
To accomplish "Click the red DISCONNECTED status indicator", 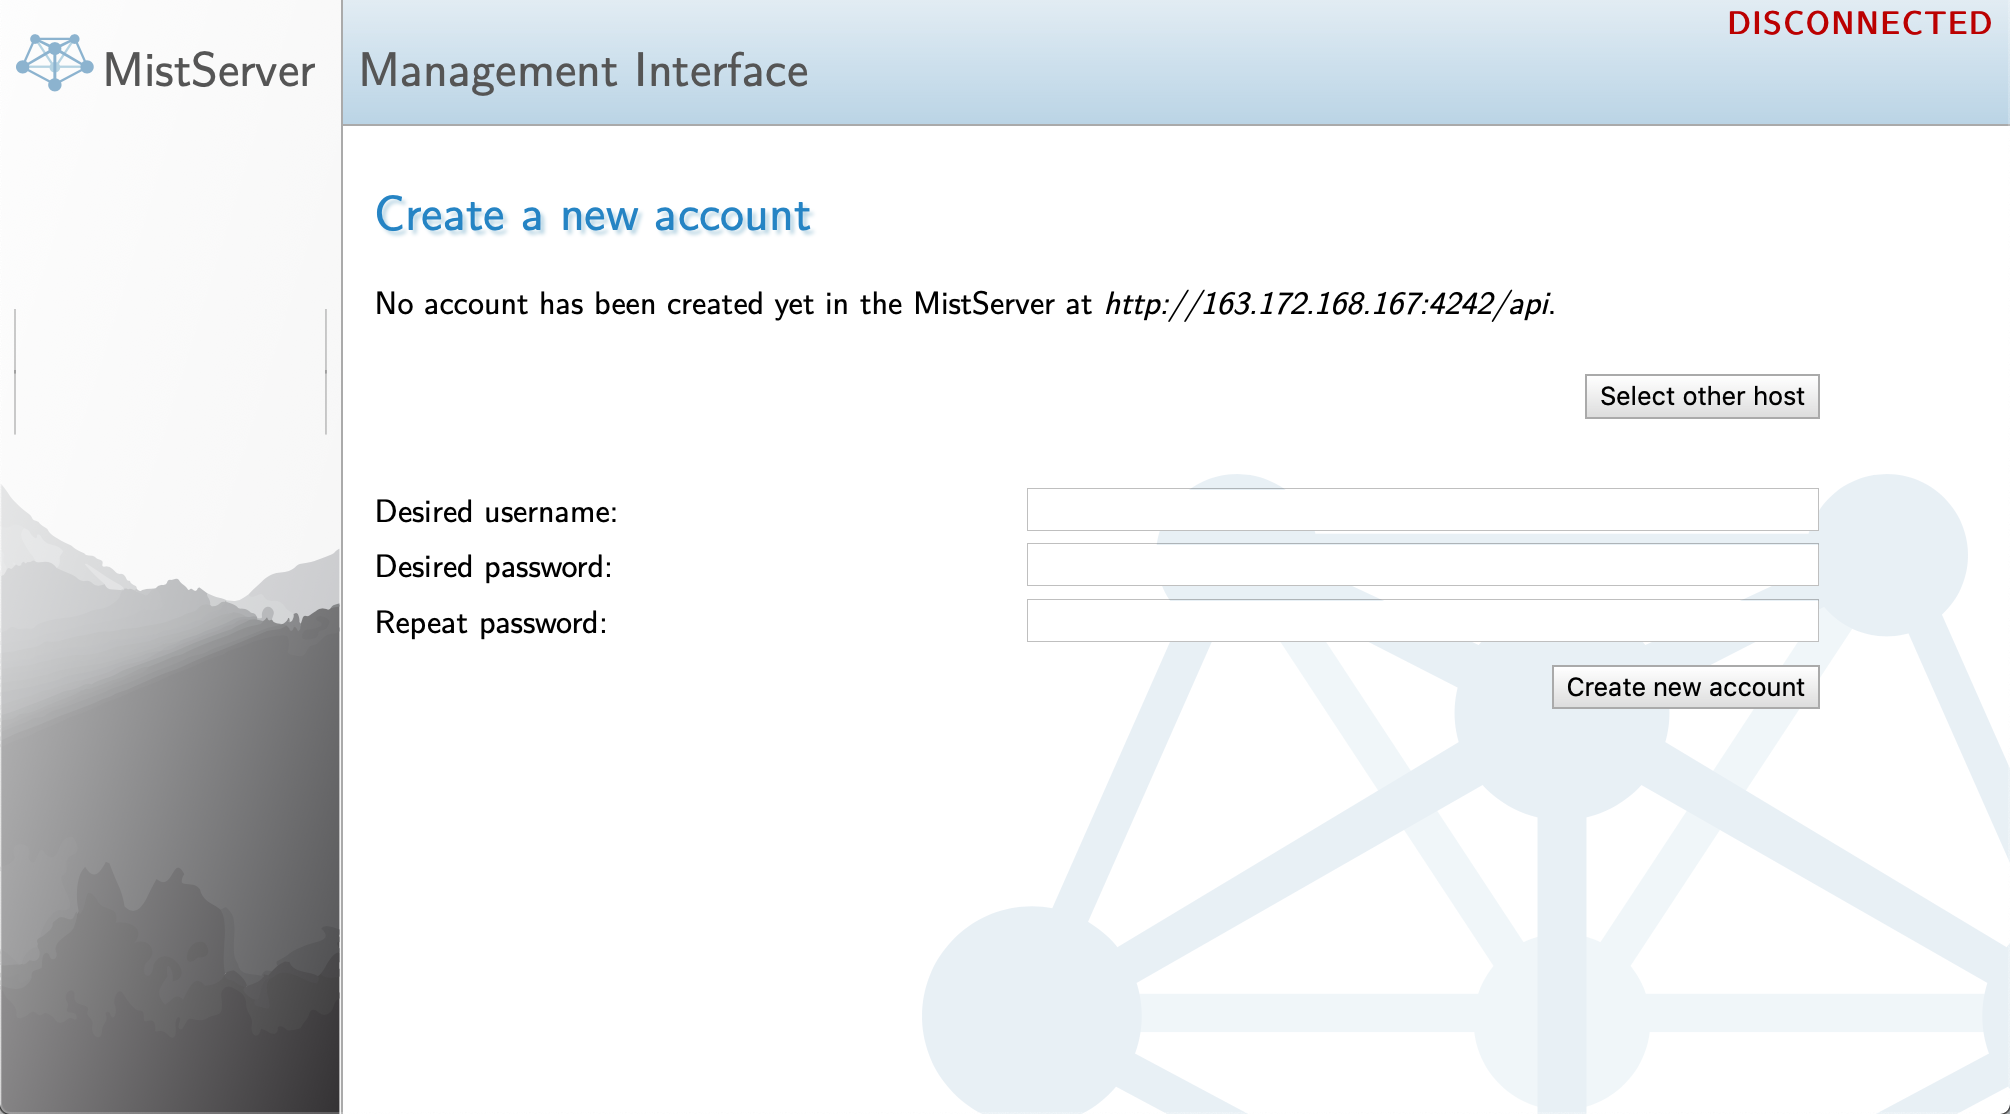I will pyautogui.click(x=1859, y=23).
